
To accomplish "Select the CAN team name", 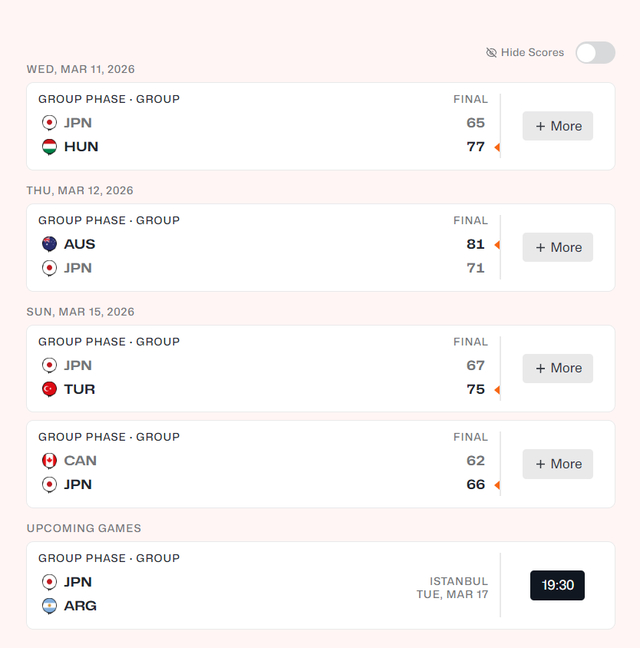I will click(x=80, y=461).
